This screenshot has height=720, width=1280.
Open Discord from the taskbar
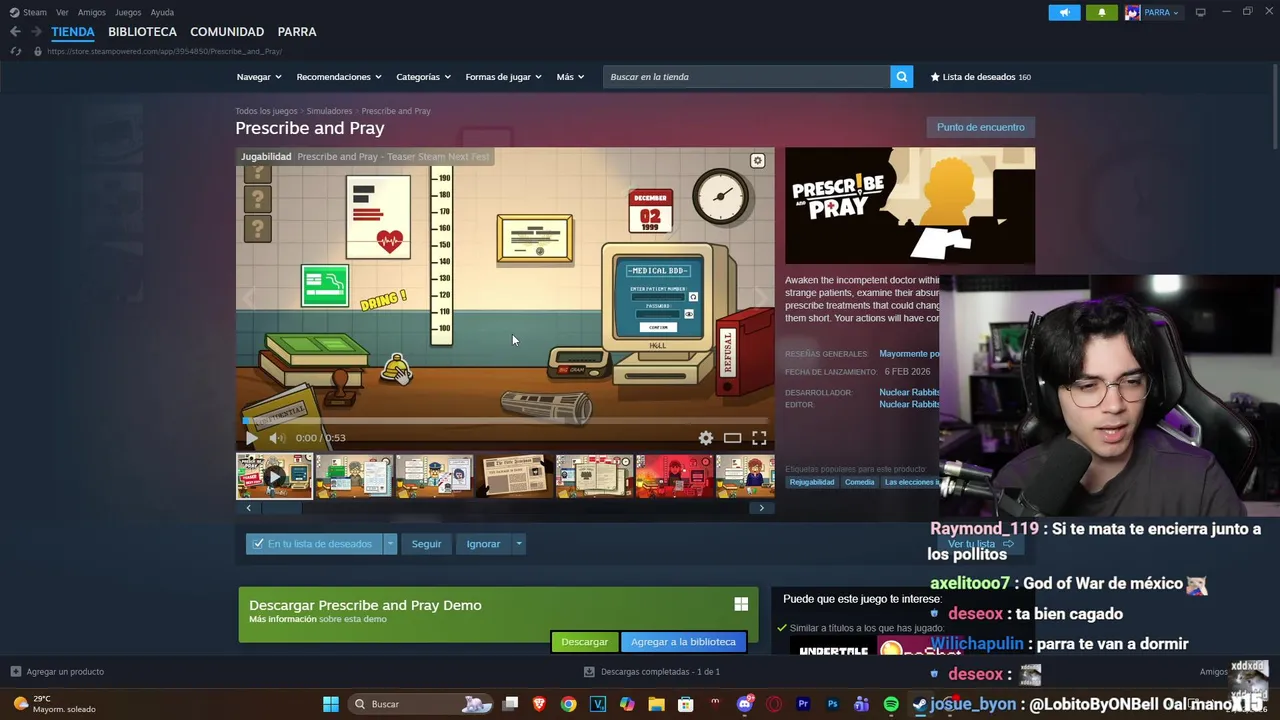(744, 704)
